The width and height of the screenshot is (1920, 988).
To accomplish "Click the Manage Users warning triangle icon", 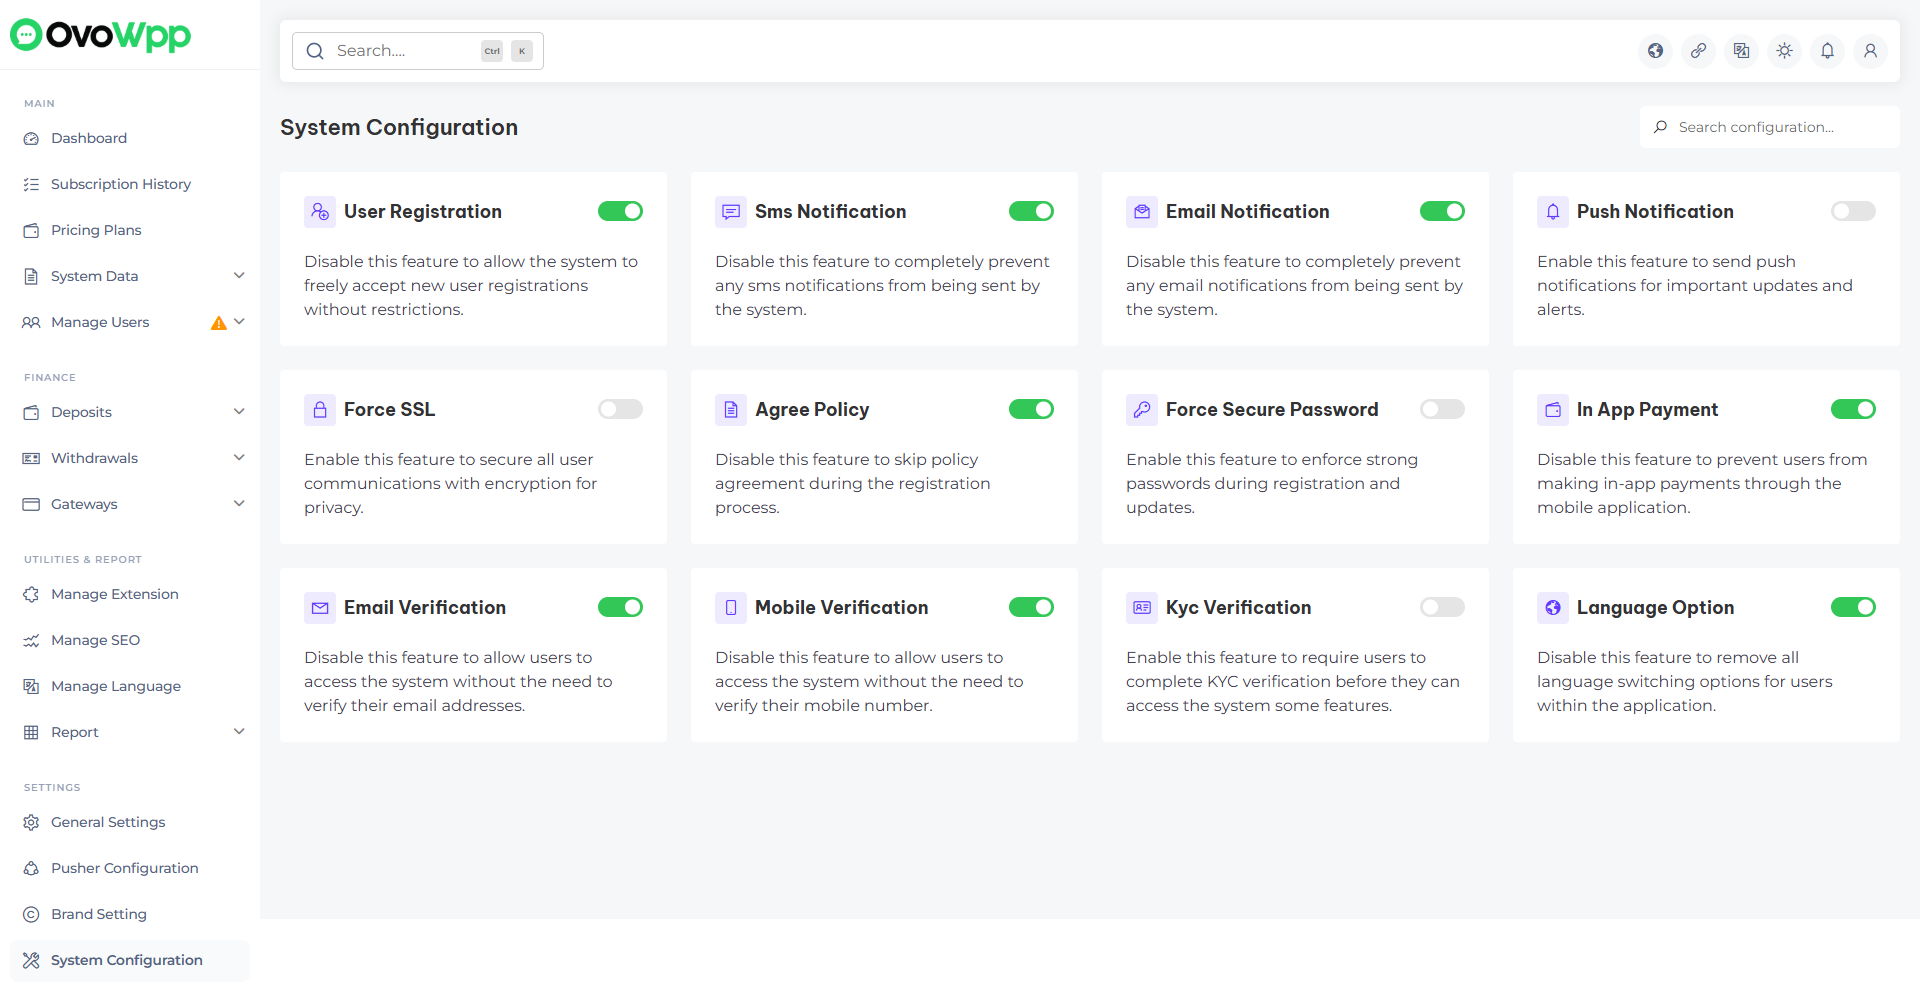I will 218,323.
